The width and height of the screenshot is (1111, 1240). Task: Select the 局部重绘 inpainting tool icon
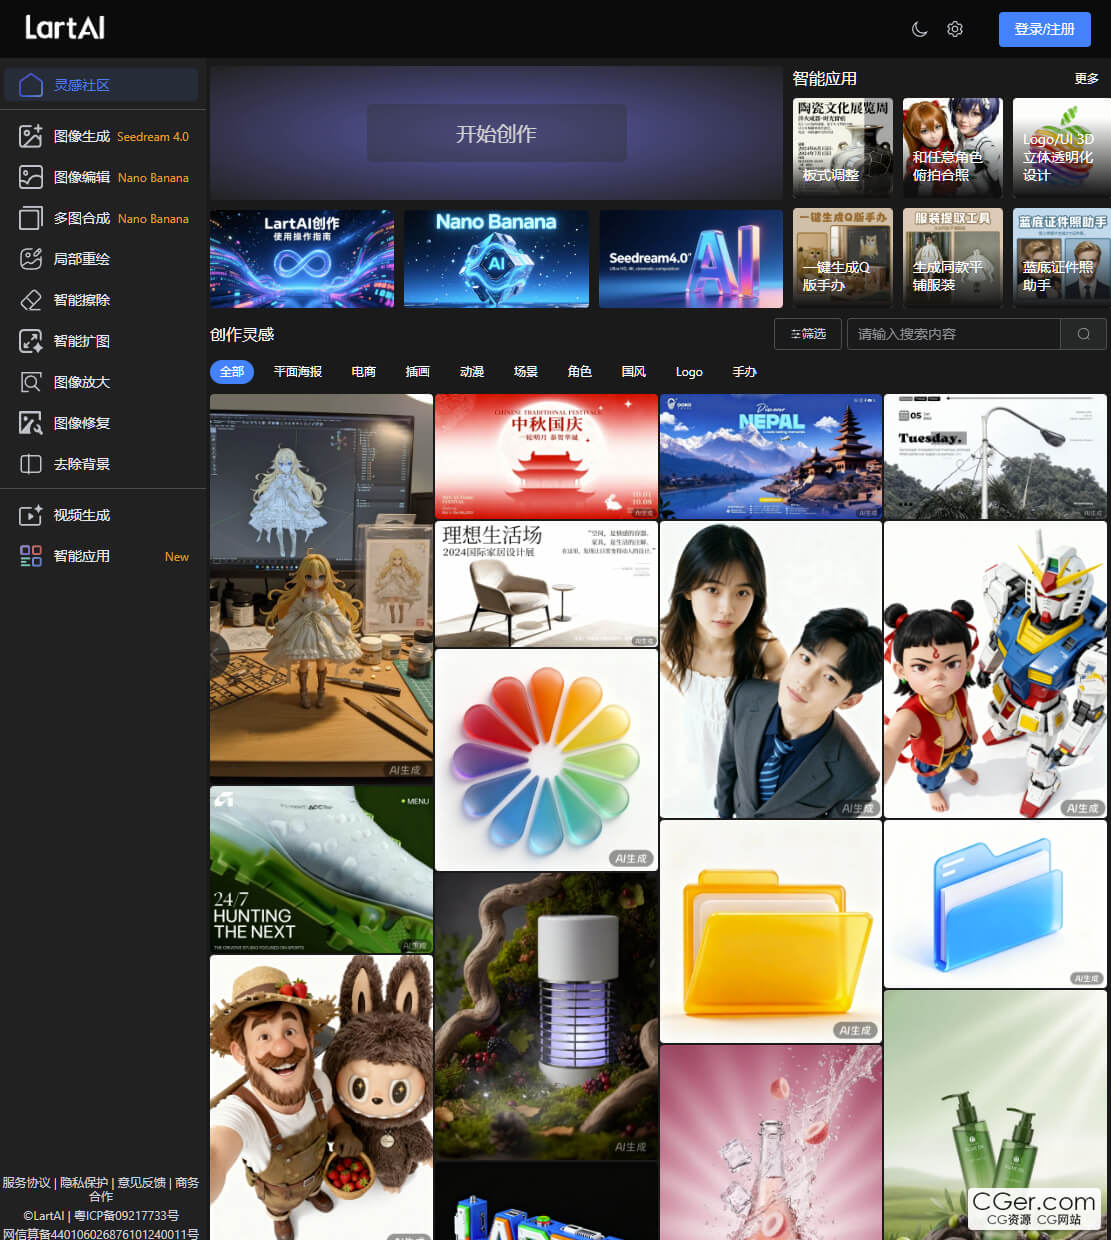31,259
